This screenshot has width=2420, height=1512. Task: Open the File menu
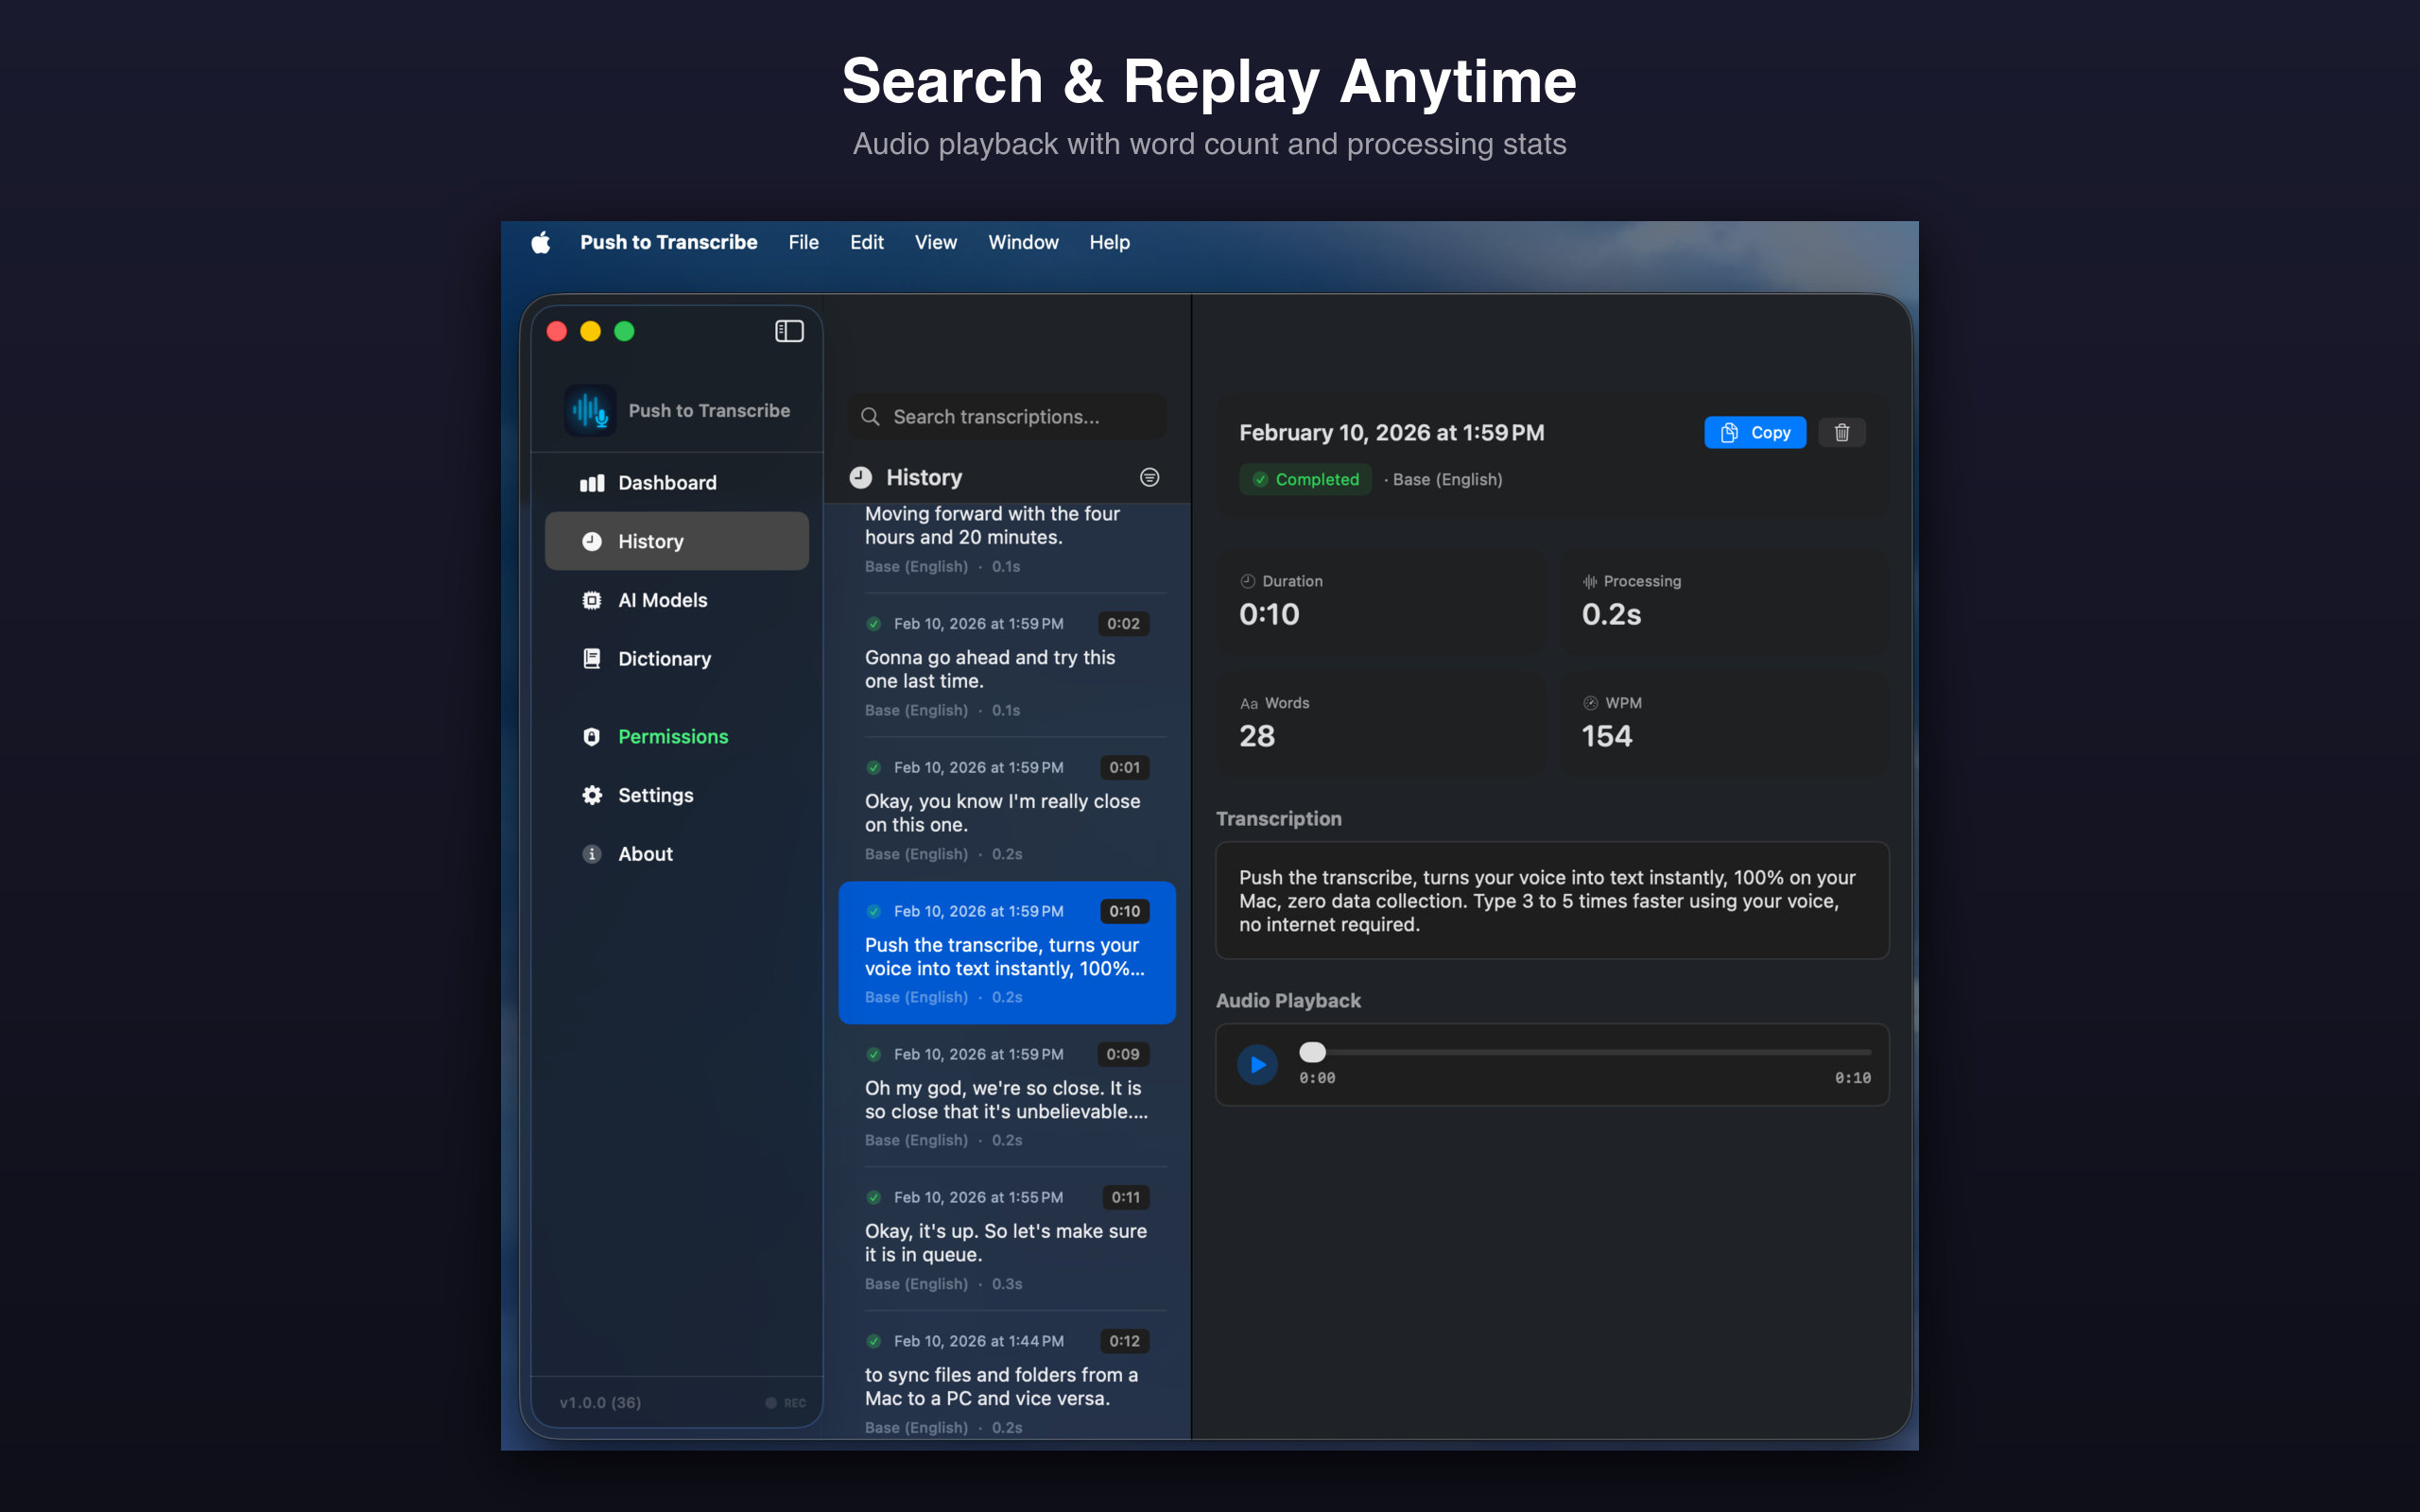point(803,242)
